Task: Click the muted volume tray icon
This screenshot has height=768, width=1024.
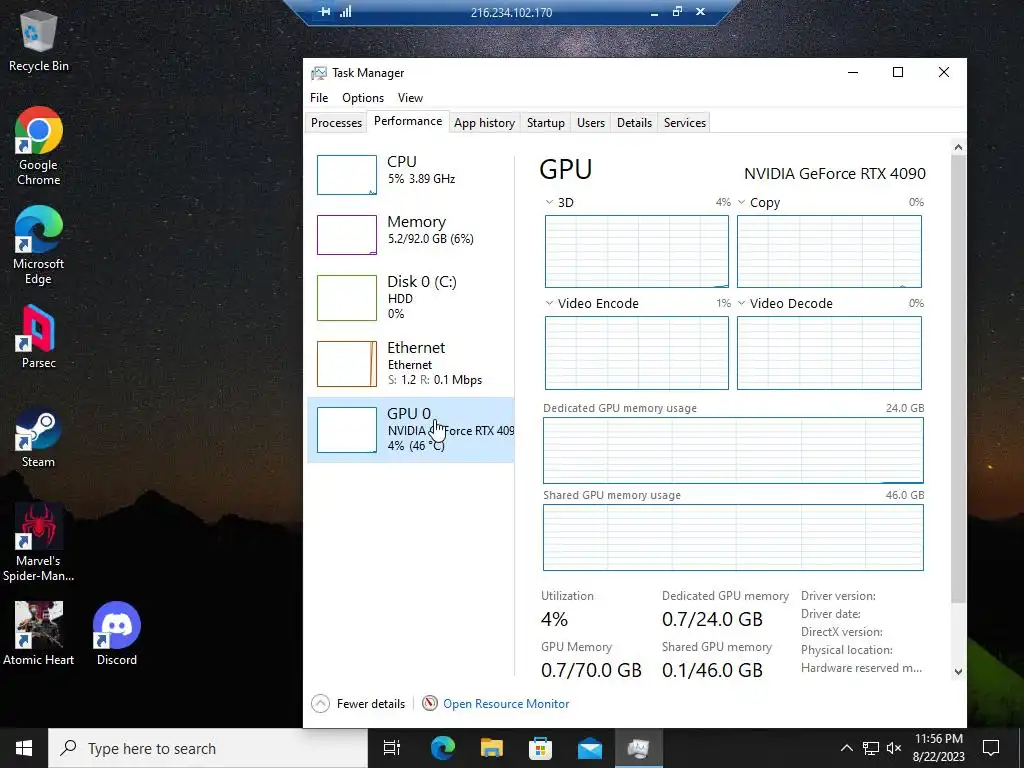Action: (x=894, y=748)
